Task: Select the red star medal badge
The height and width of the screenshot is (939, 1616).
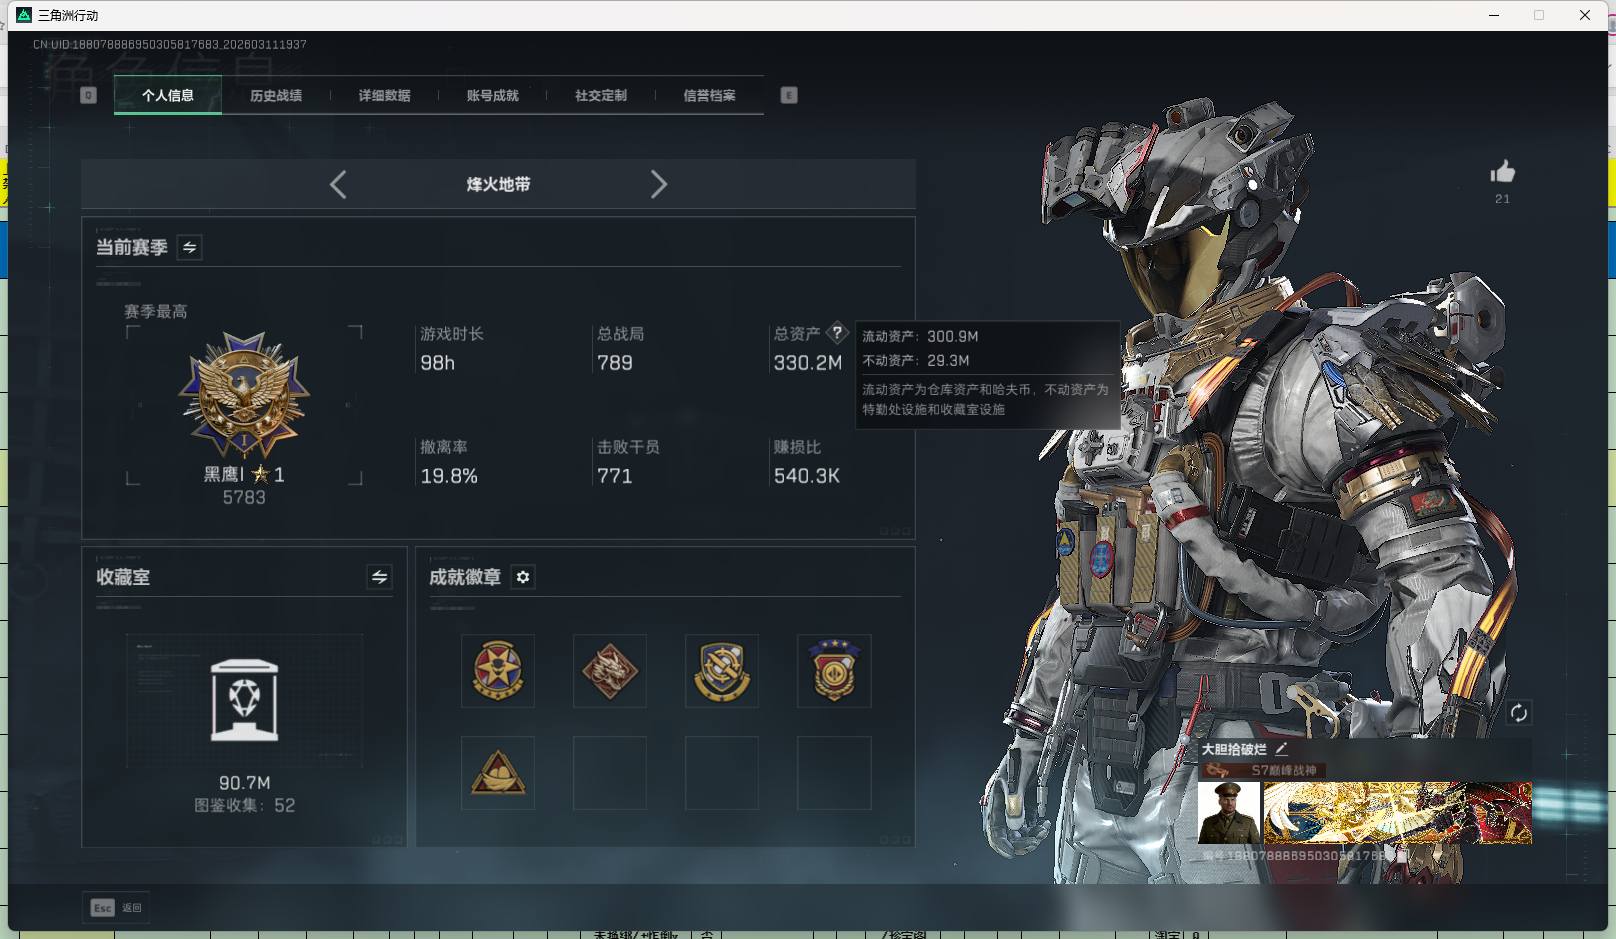Action: point(497,670)
